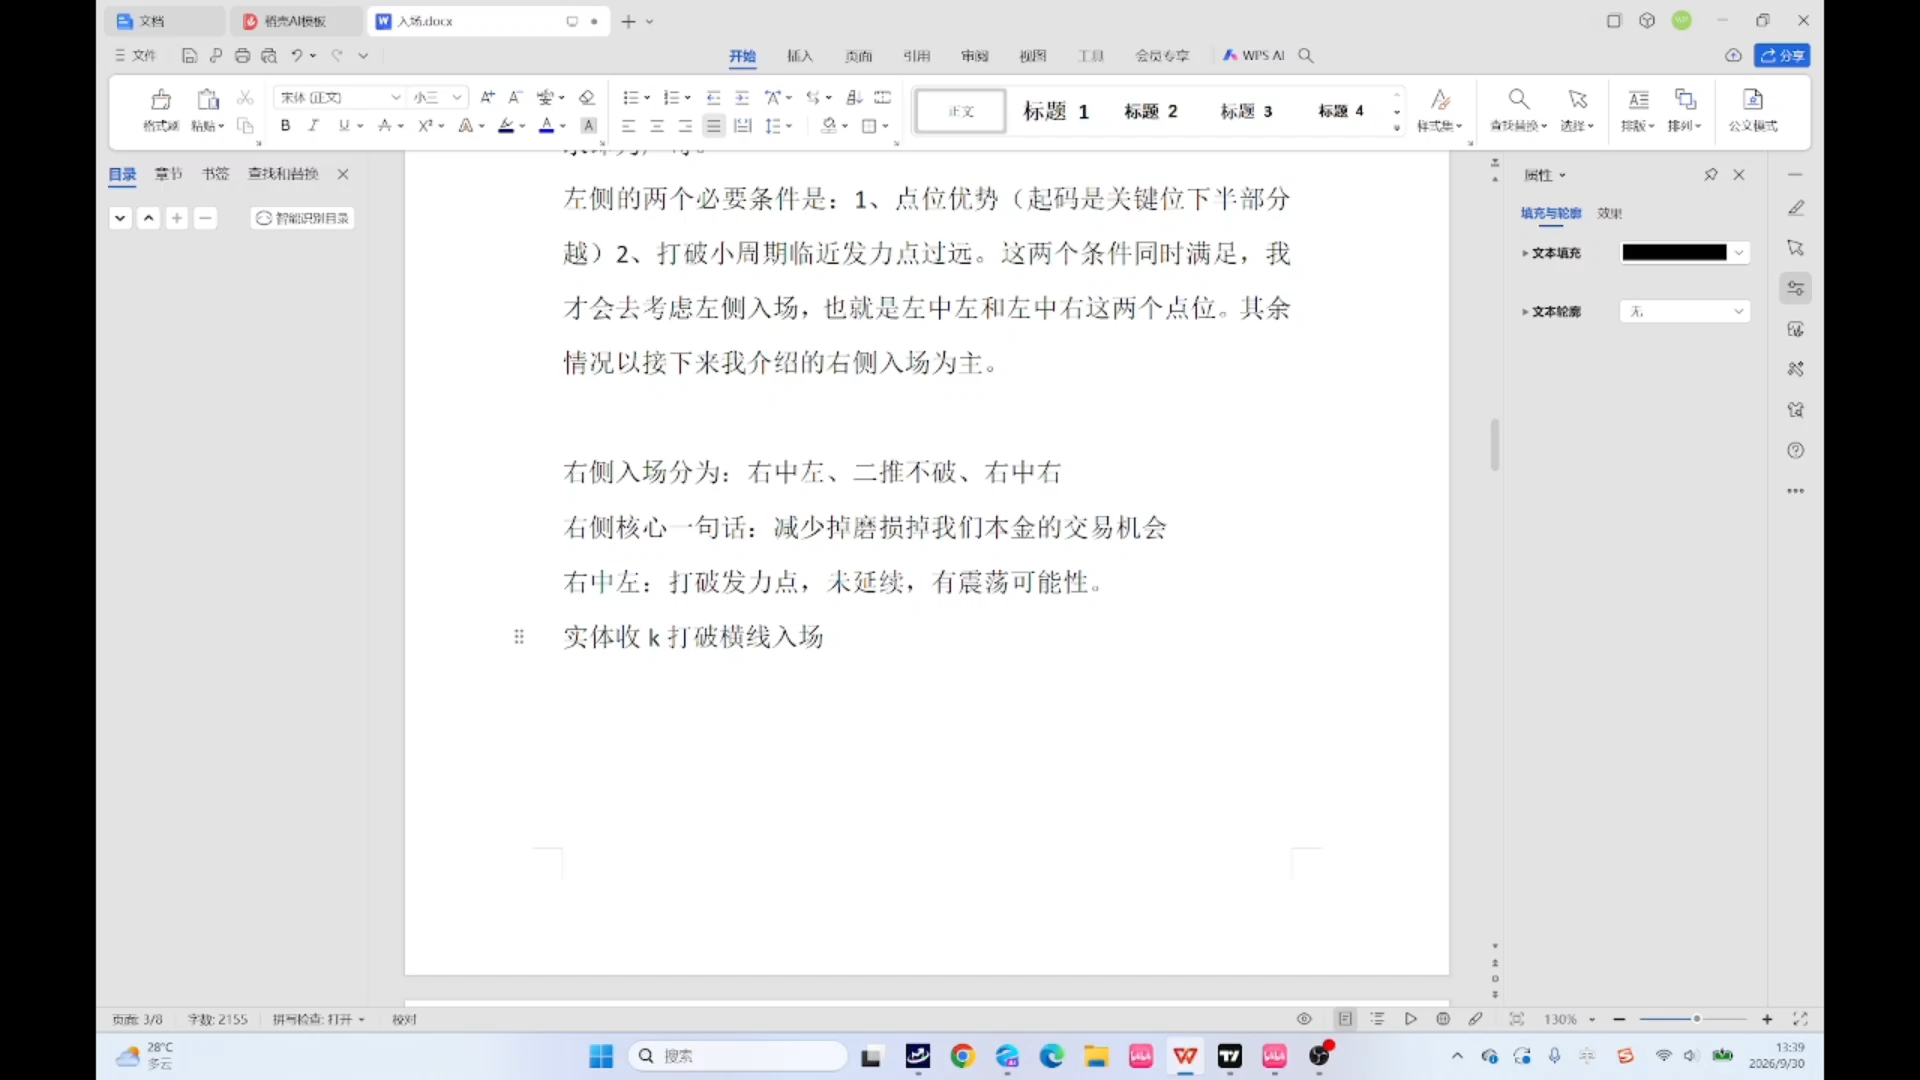Image resolution: width=1920 pixels, height=1080 pixels.
Task: Click the clear formatting eraser icon
Action: [x=587, y=97]
